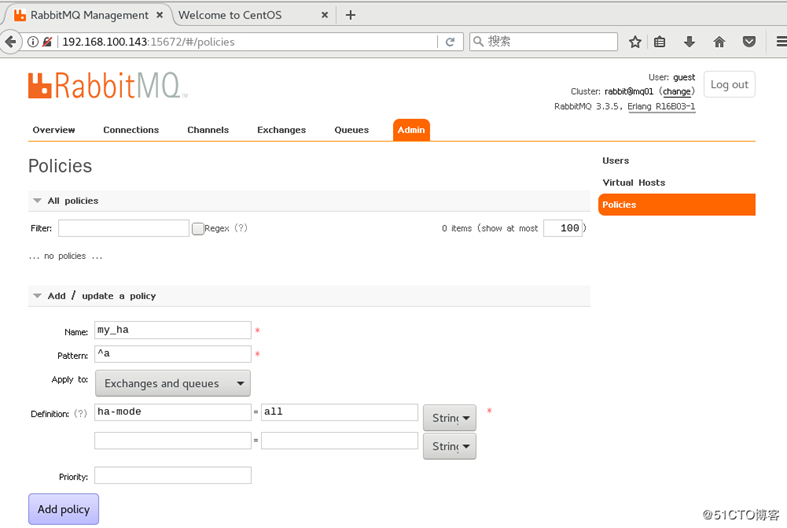Bookmark this page with the star icon

(x=635, y=42)
